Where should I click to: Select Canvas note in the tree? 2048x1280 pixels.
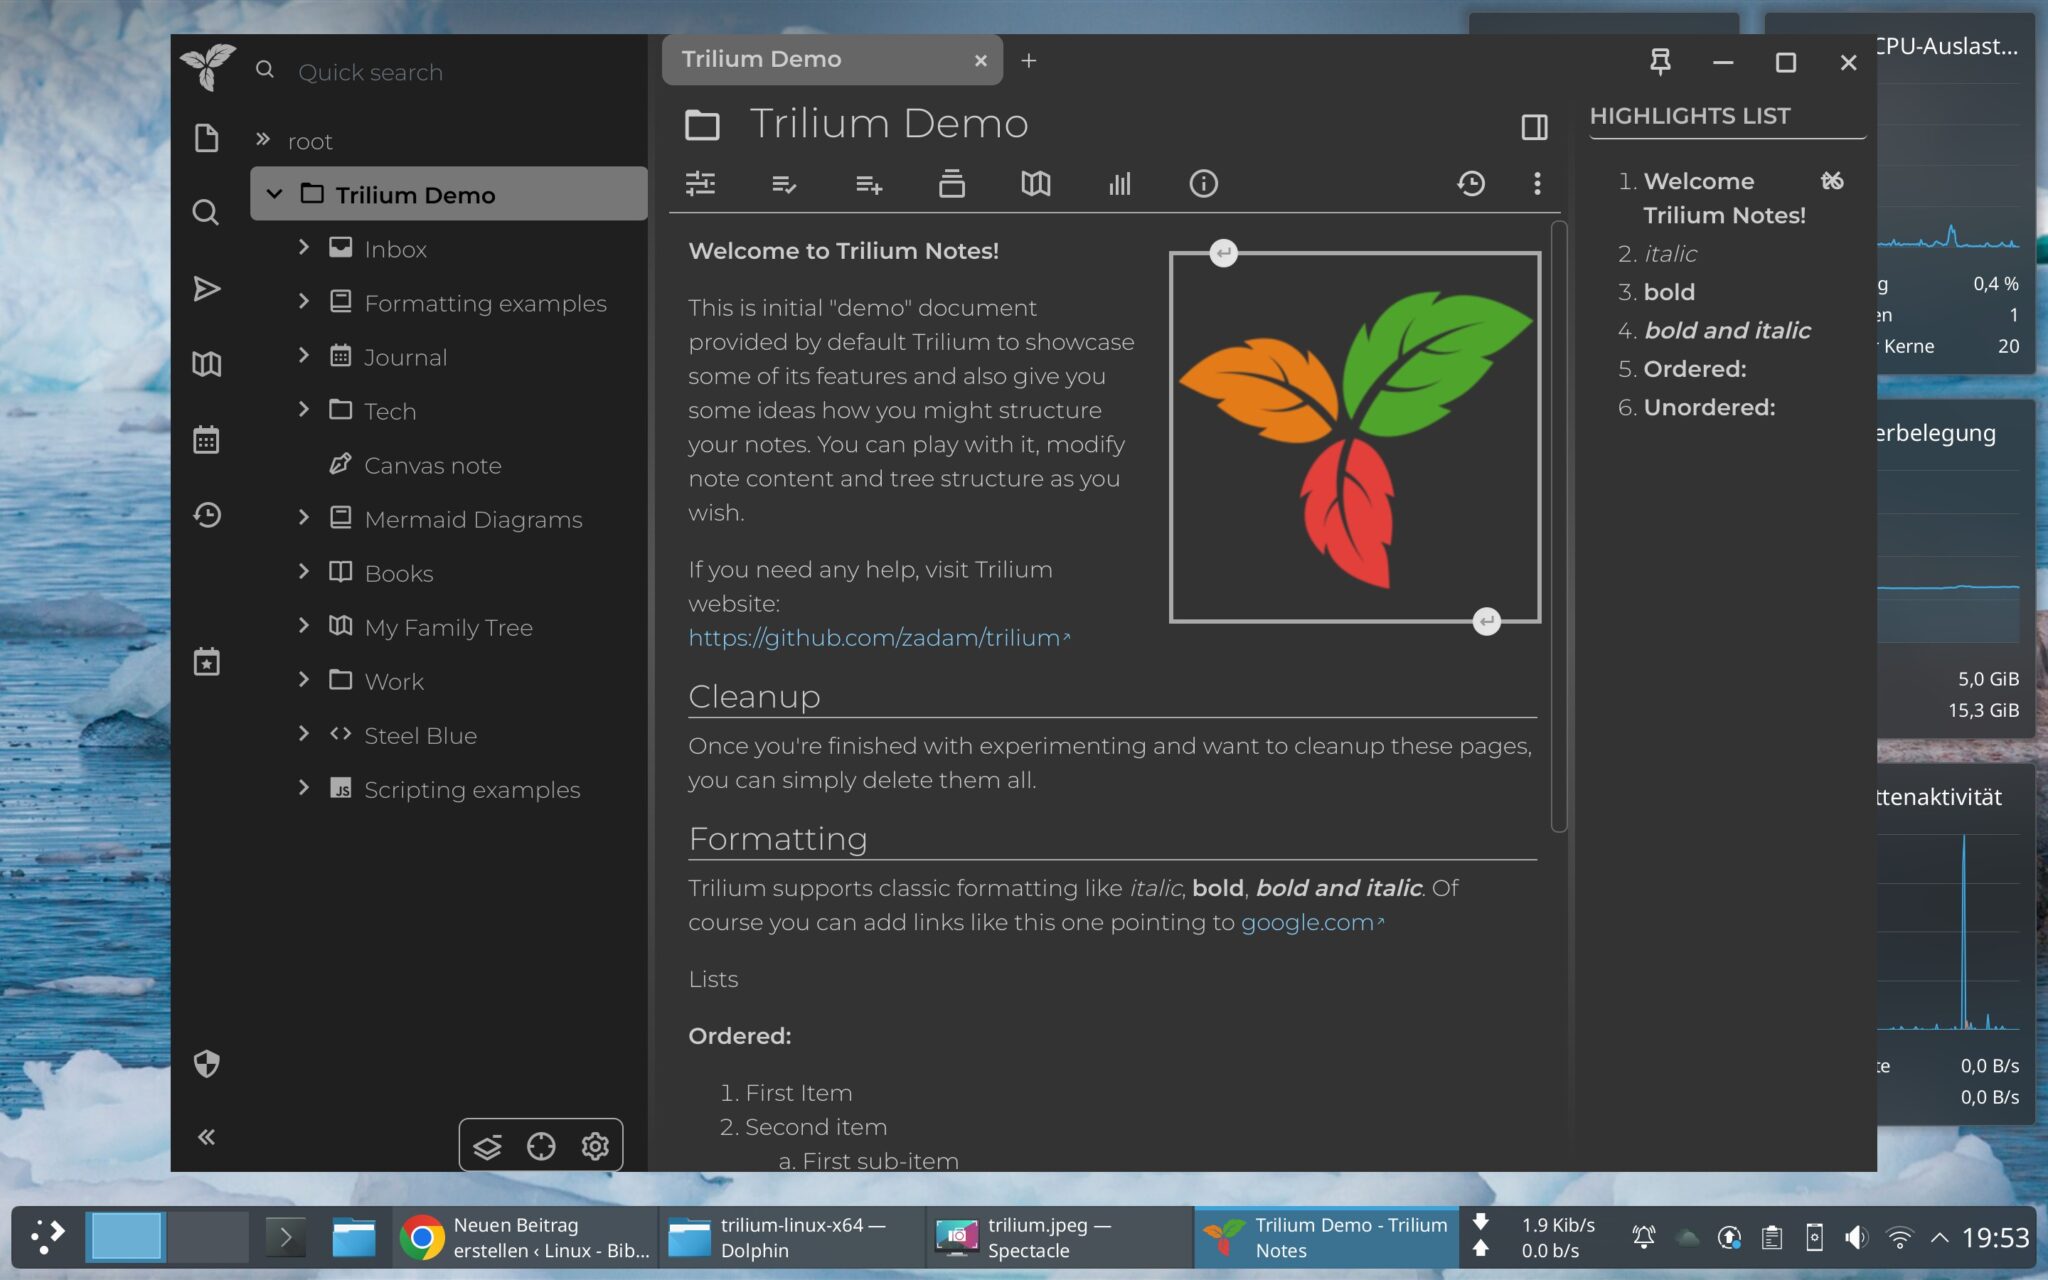pos(433,465)
